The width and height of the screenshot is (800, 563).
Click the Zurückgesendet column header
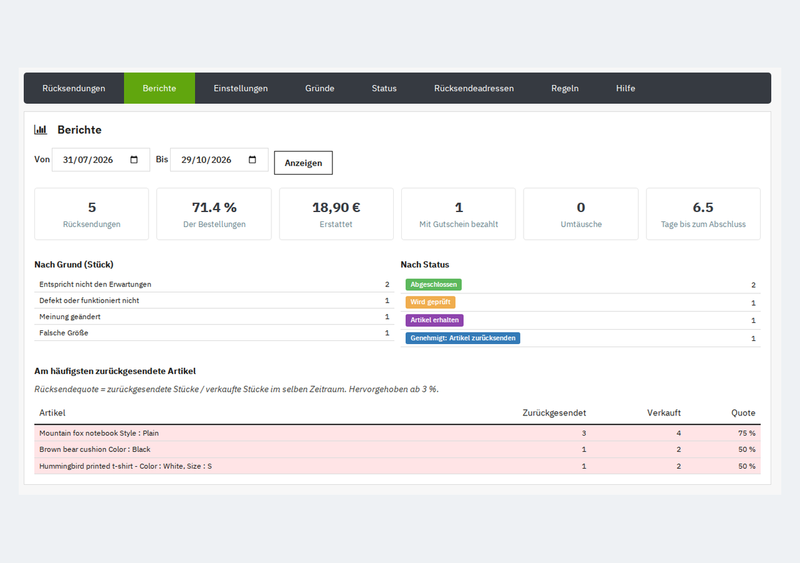pyautogui.click(x=554, y=413)
